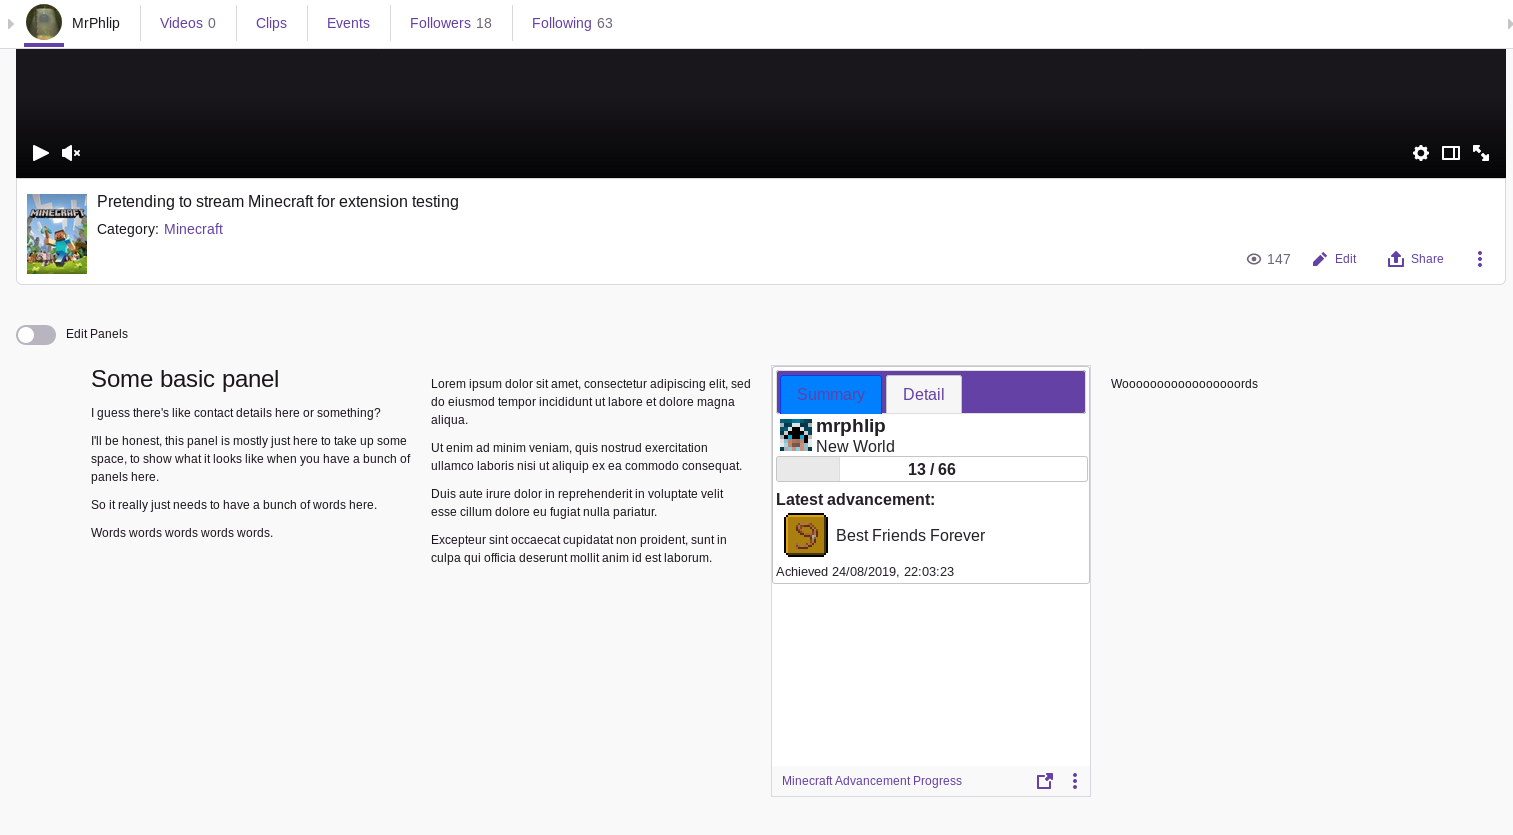The image size is (1513, 835).
Task: Click the viewer count eye icon
Action: click(1254, 259)
